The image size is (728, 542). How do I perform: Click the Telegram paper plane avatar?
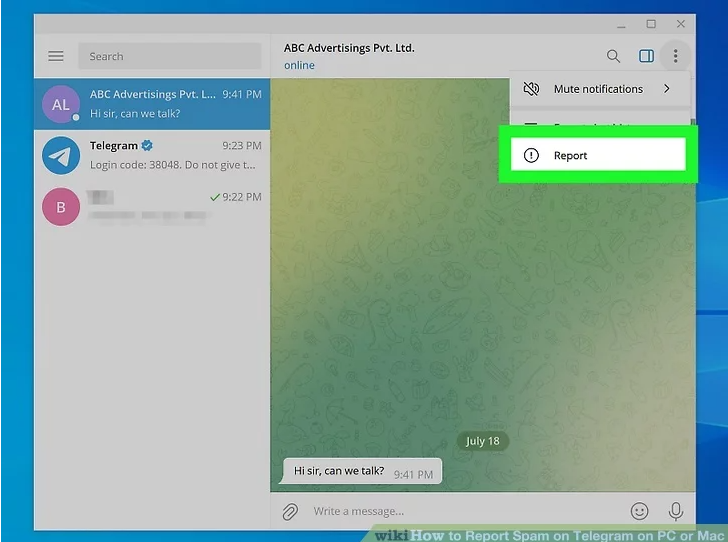[x=61, y=155]
